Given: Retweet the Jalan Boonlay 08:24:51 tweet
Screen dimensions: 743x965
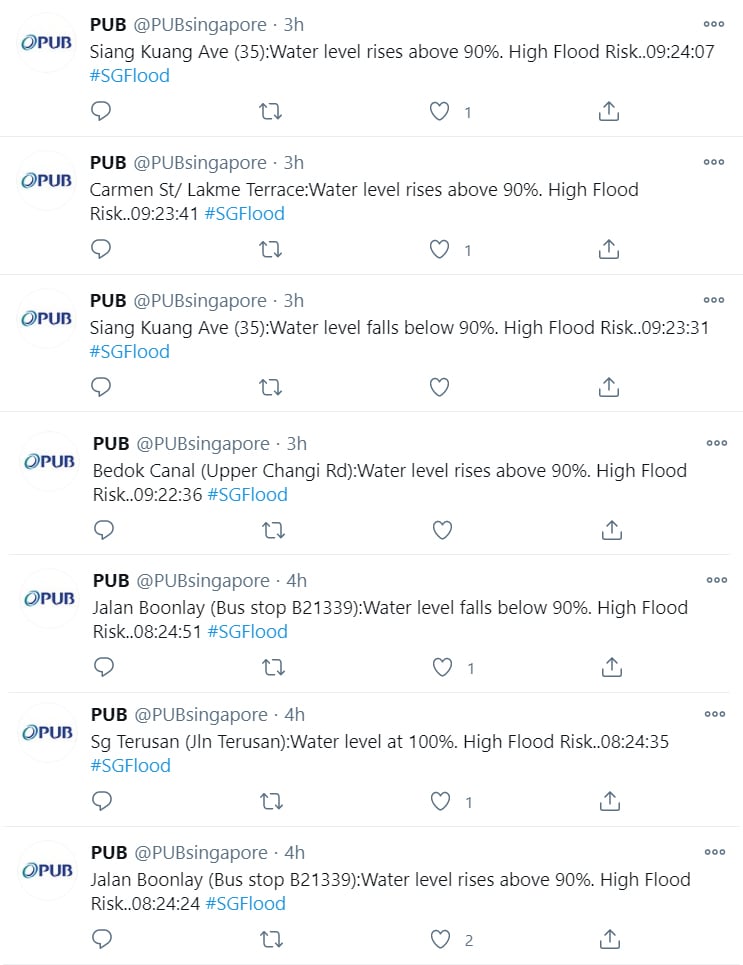Looking at the screenshot, I should 273,667.
